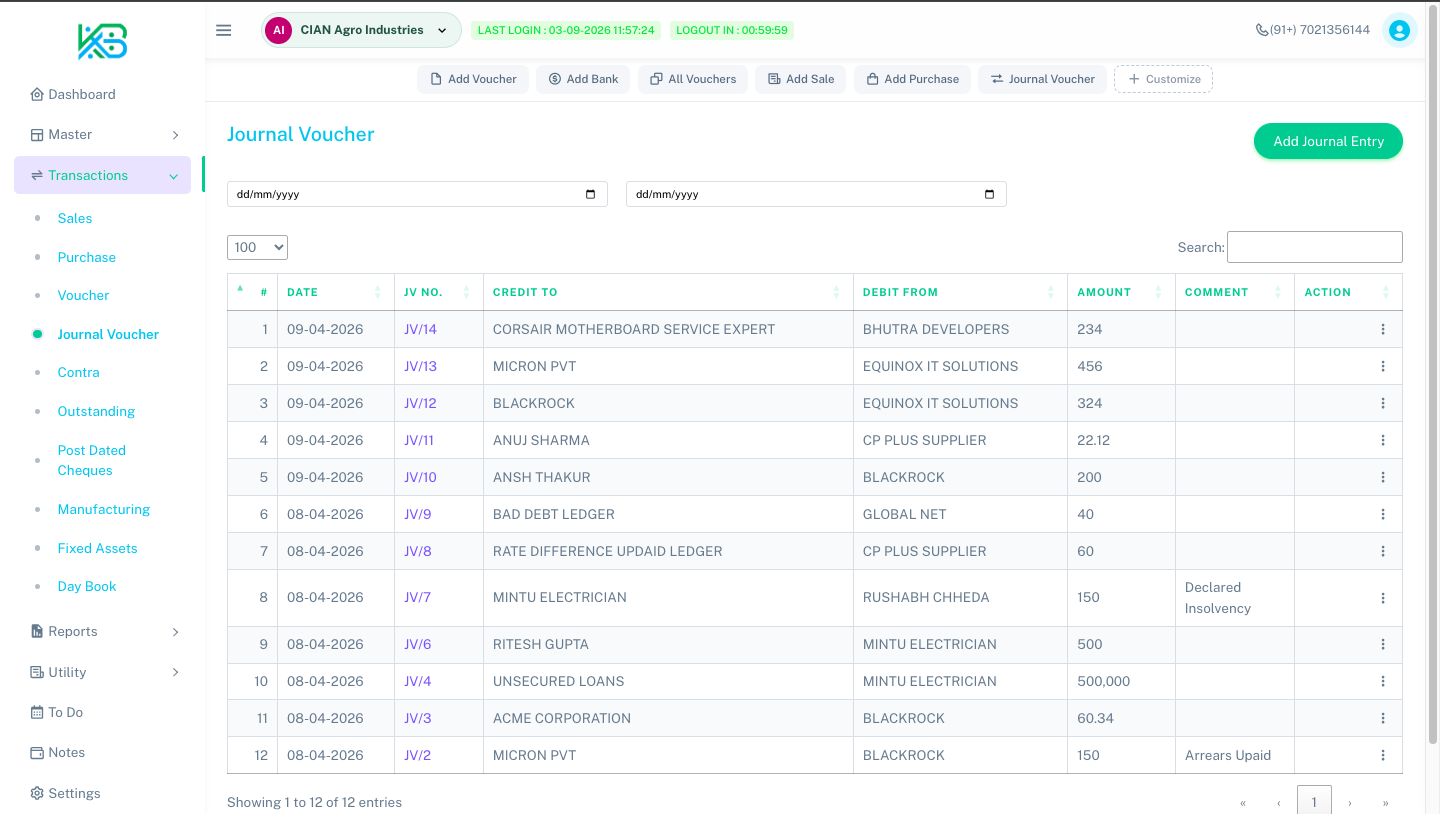Open CIAN Agro Industries company dropdown
Image resolution: width=1440 pixels, height=814 pixels.
click(x=361, y=30)
